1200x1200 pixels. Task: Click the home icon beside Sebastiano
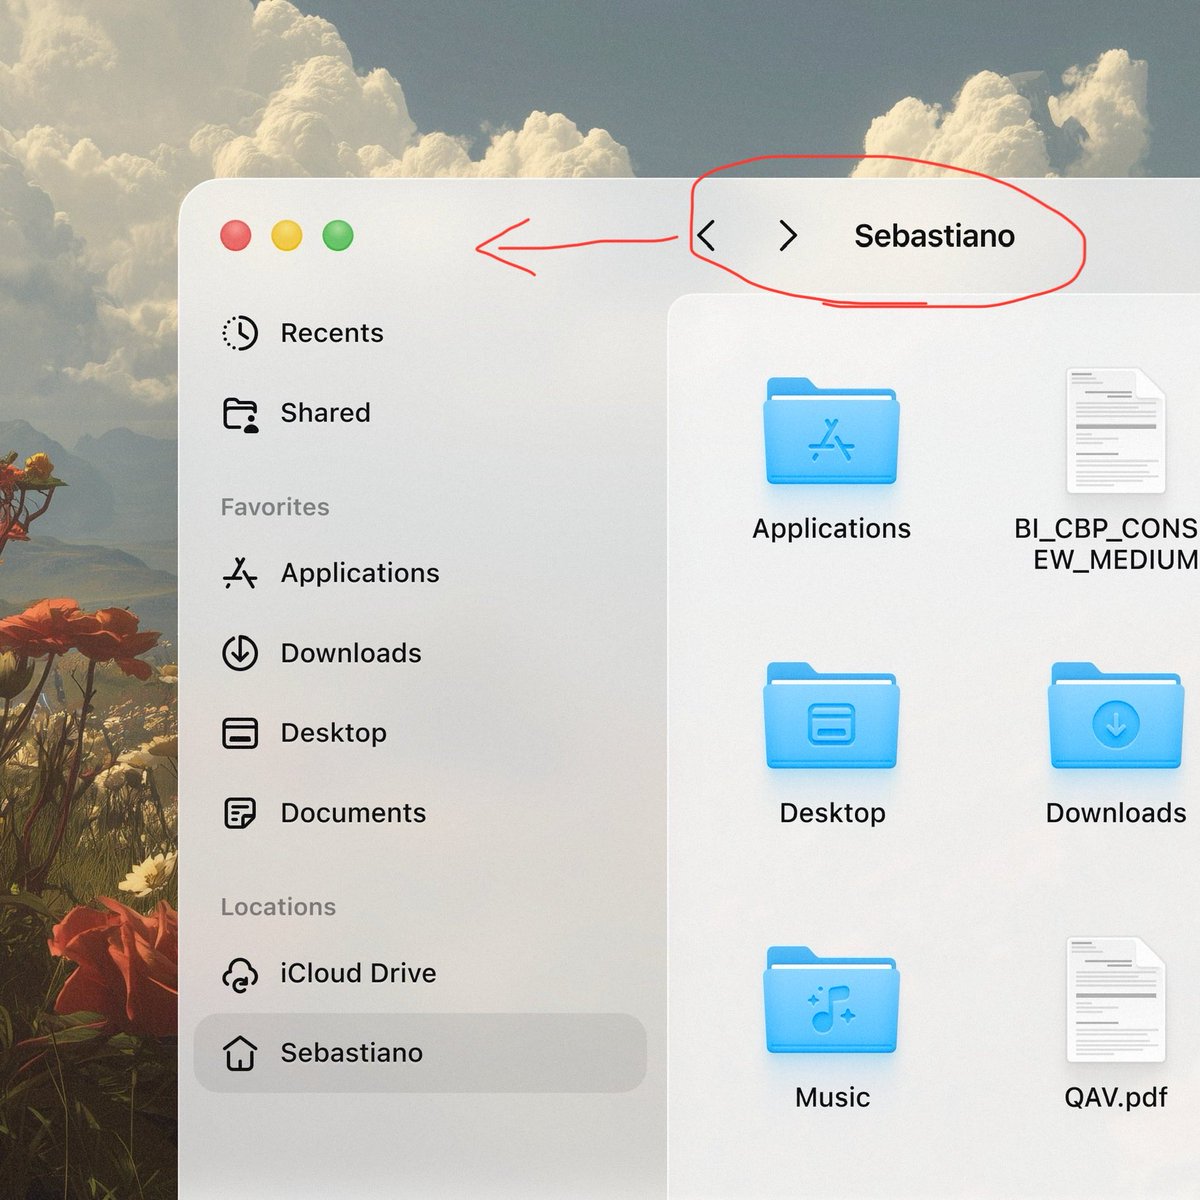240,1053
